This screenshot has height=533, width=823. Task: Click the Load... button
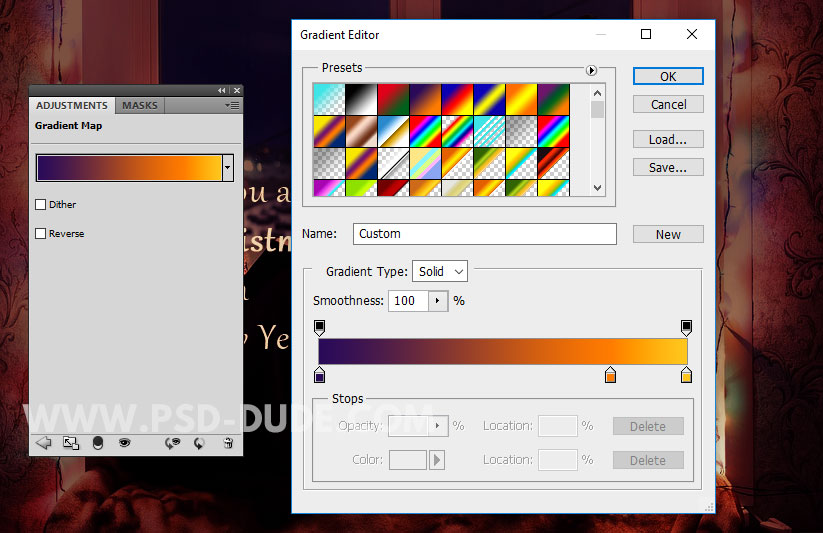click(x=668, y=139)
